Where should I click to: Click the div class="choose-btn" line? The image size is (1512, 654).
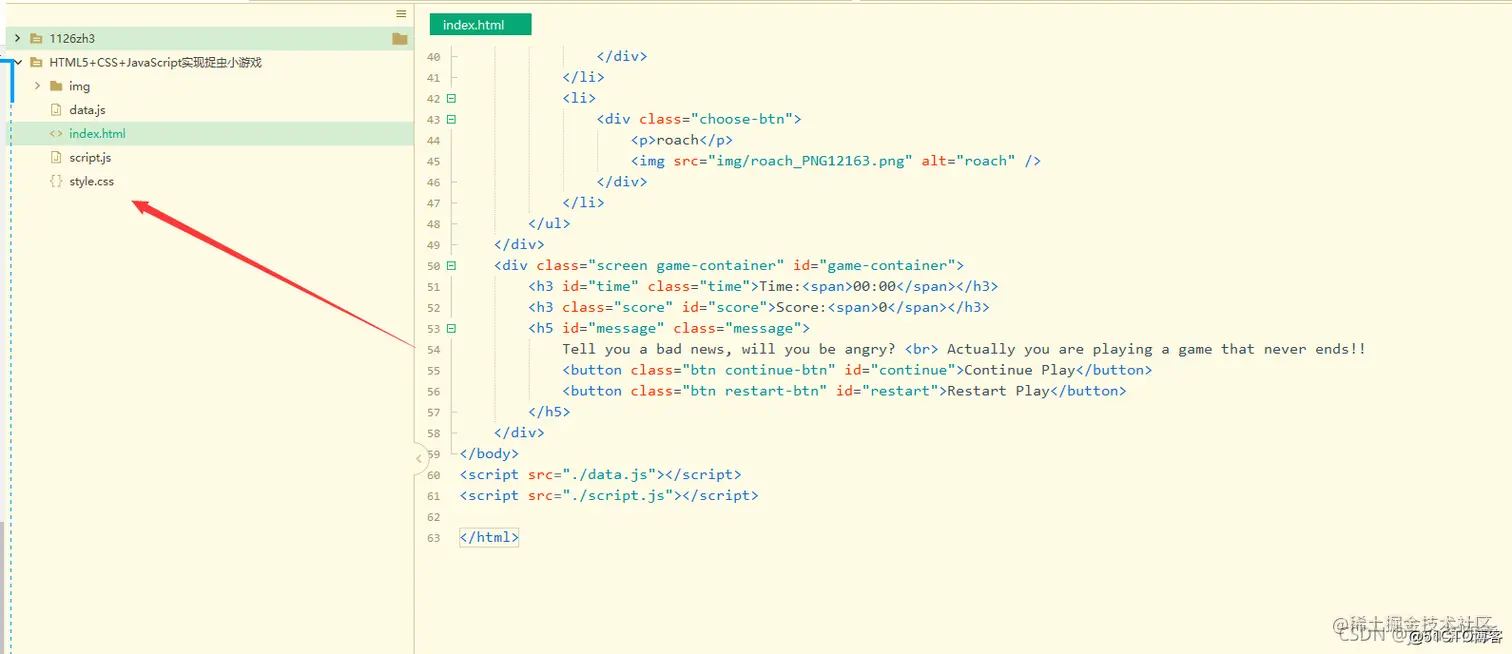click(699, 119)
